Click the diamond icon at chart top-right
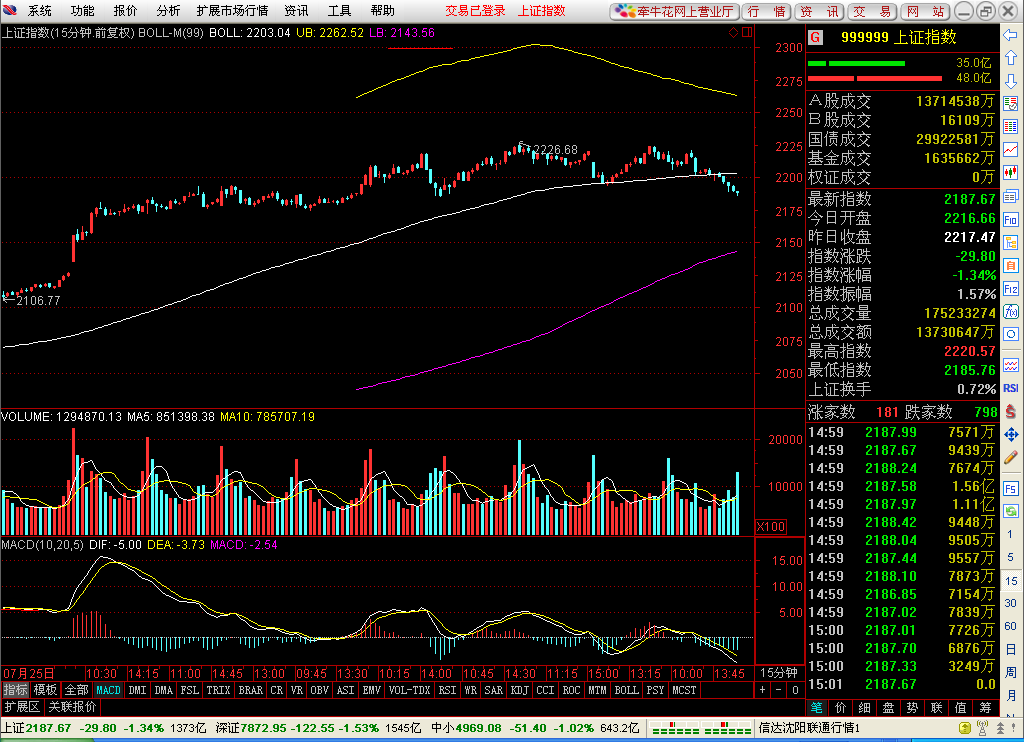Viewport: 1024px width, 742px height. [x=733, y=32]
